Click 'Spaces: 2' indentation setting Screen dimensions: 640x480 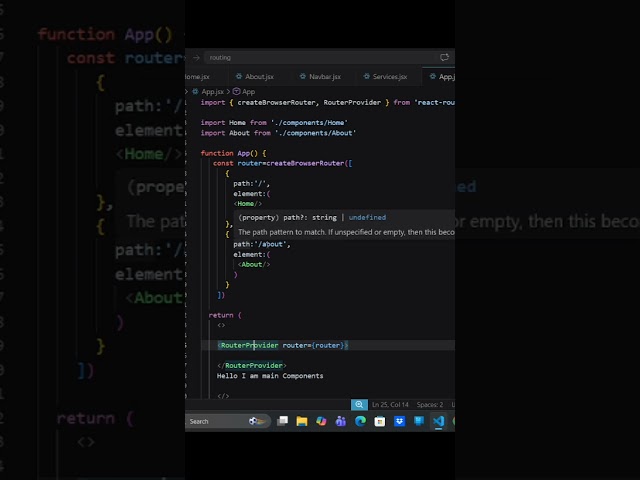point(429,404)
